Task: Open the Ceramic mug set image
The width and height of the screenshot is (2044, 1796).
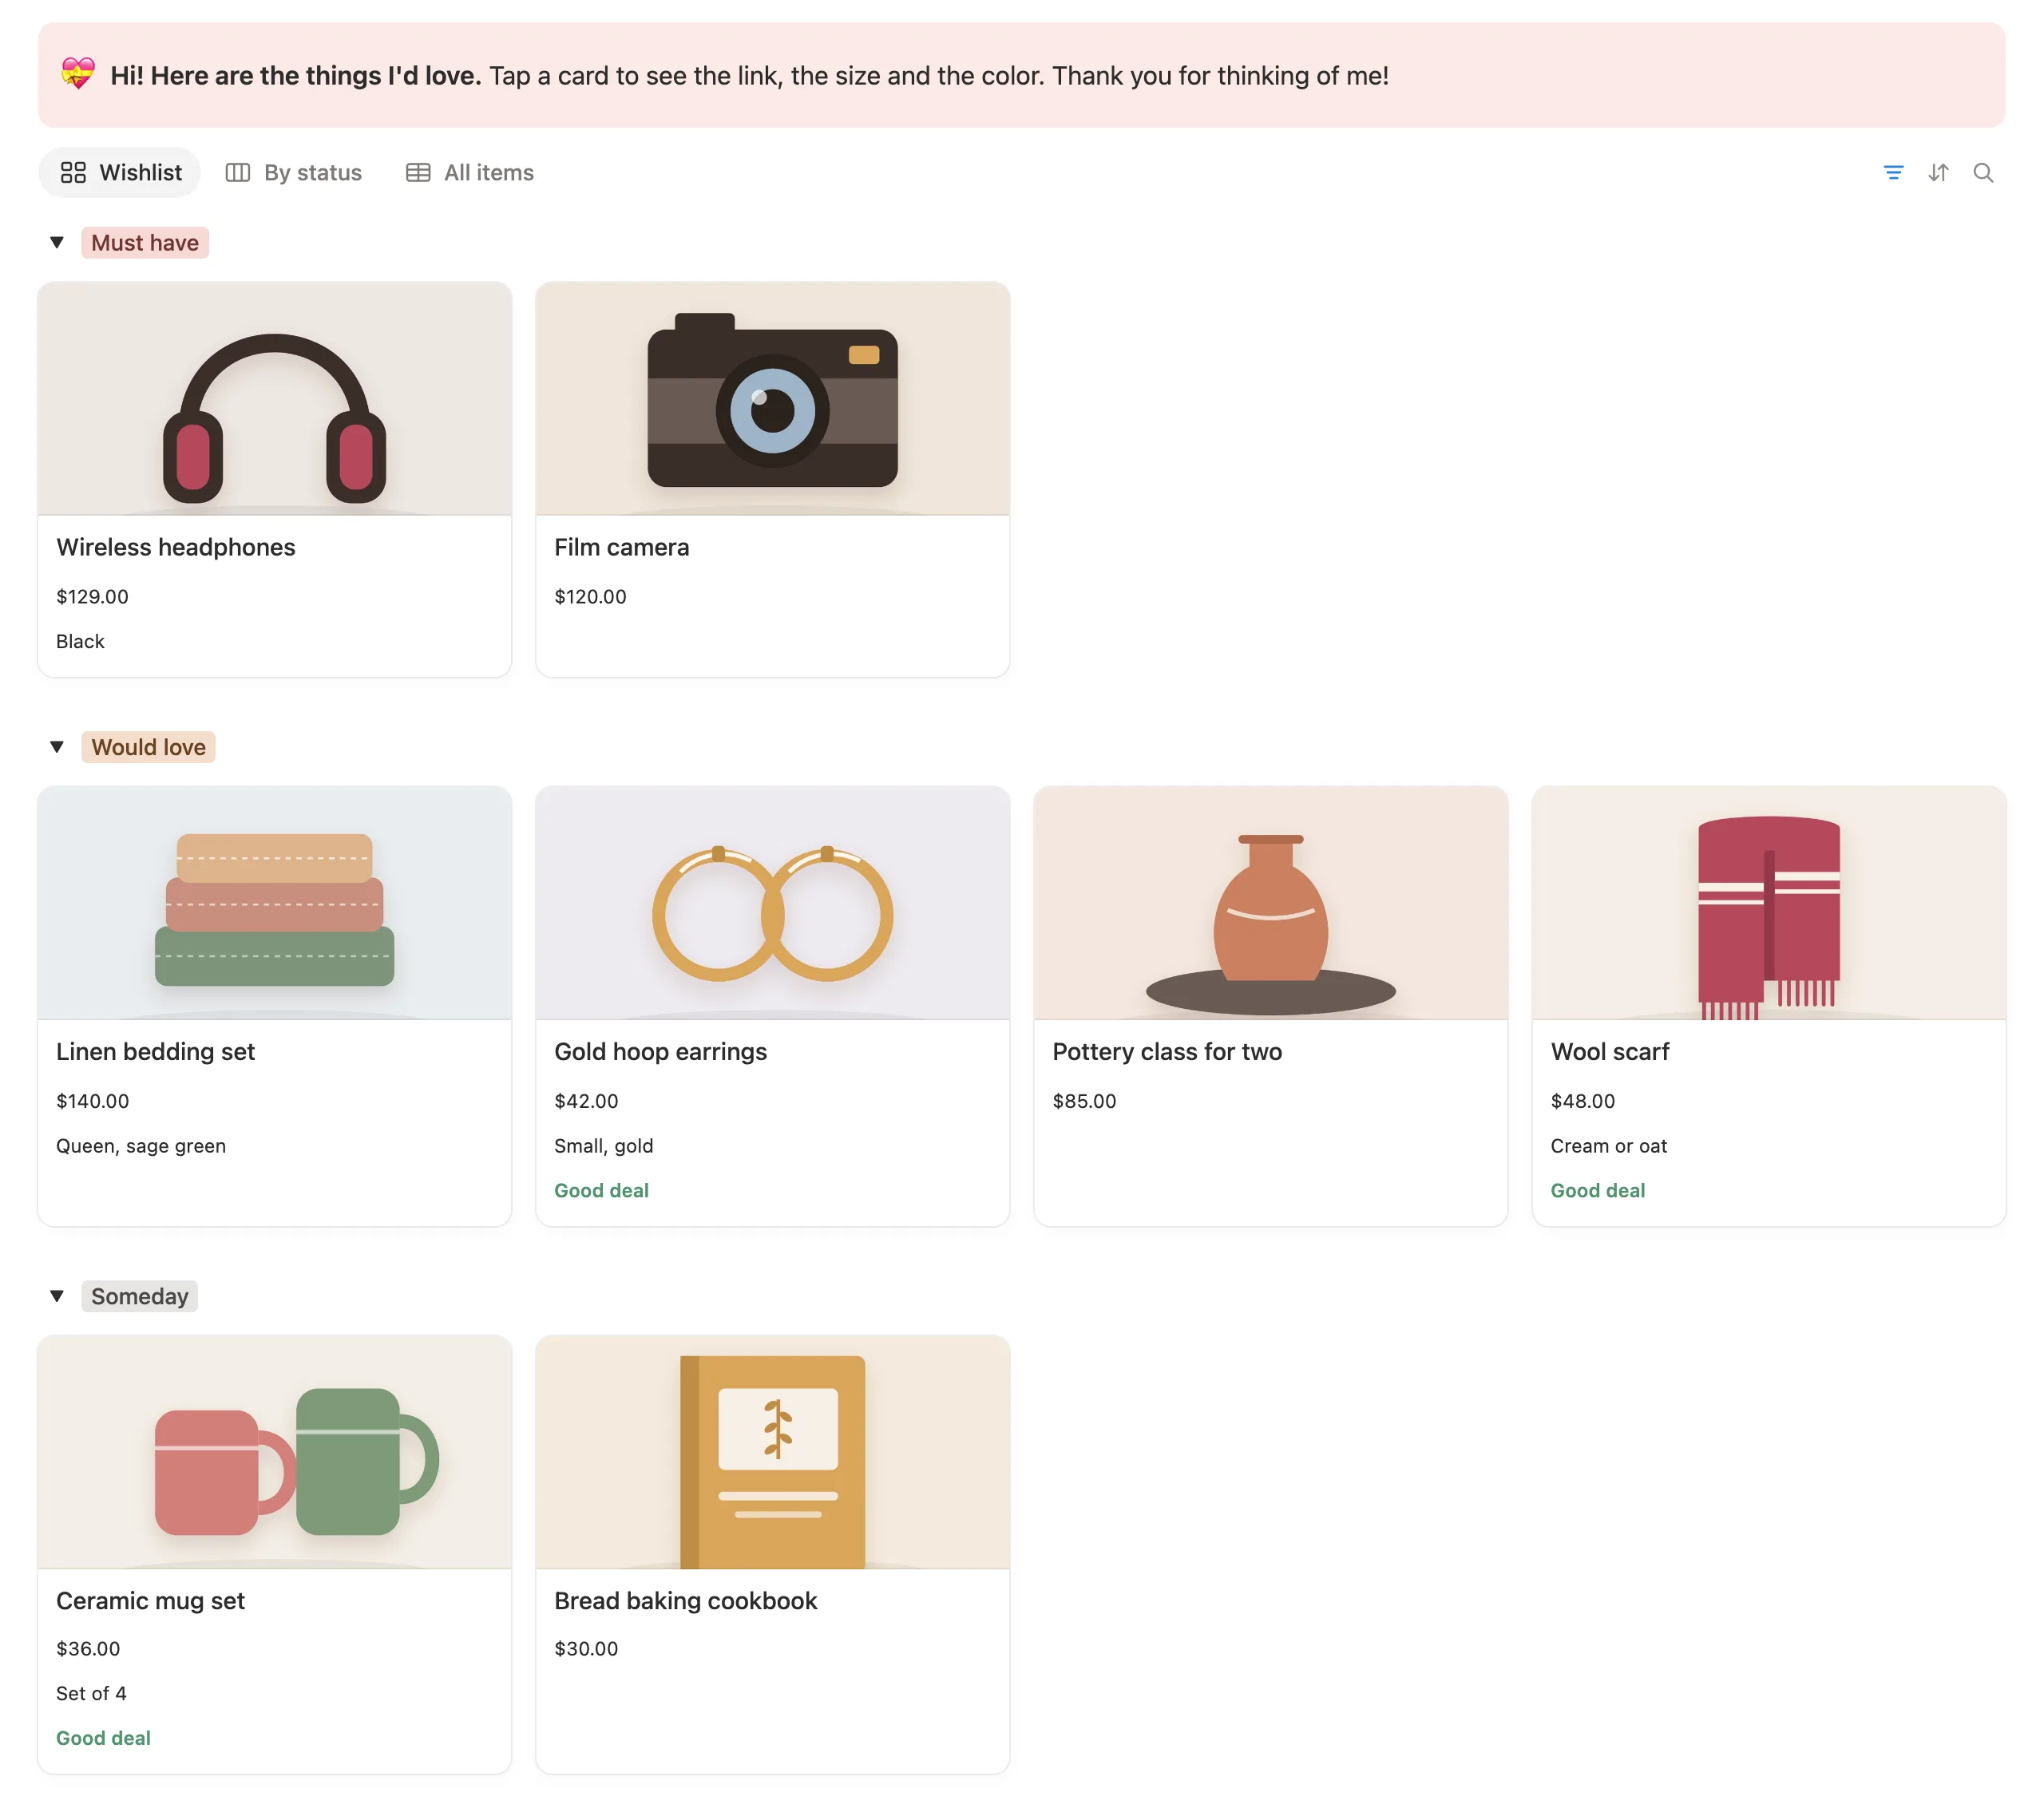Action: coord(274,1452)
